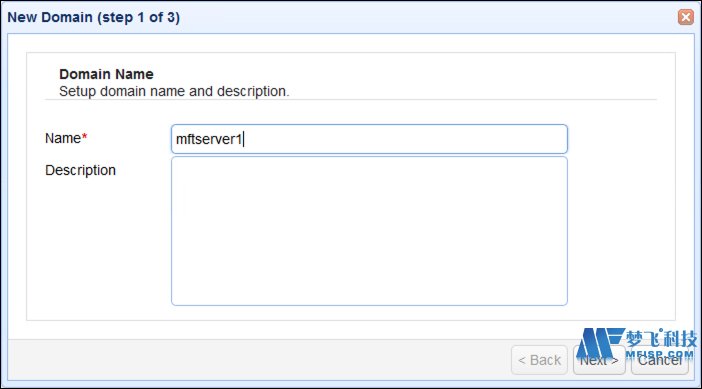Click the horizontal divider under the heading

click(x=351, y=99)
